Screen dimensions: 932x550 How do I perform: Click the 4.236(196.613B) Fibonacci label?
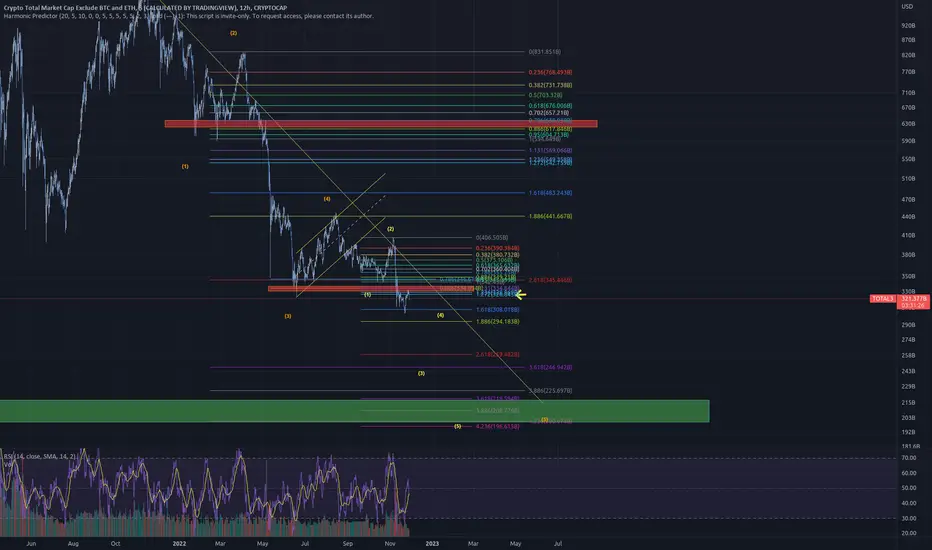click(498, 426)
